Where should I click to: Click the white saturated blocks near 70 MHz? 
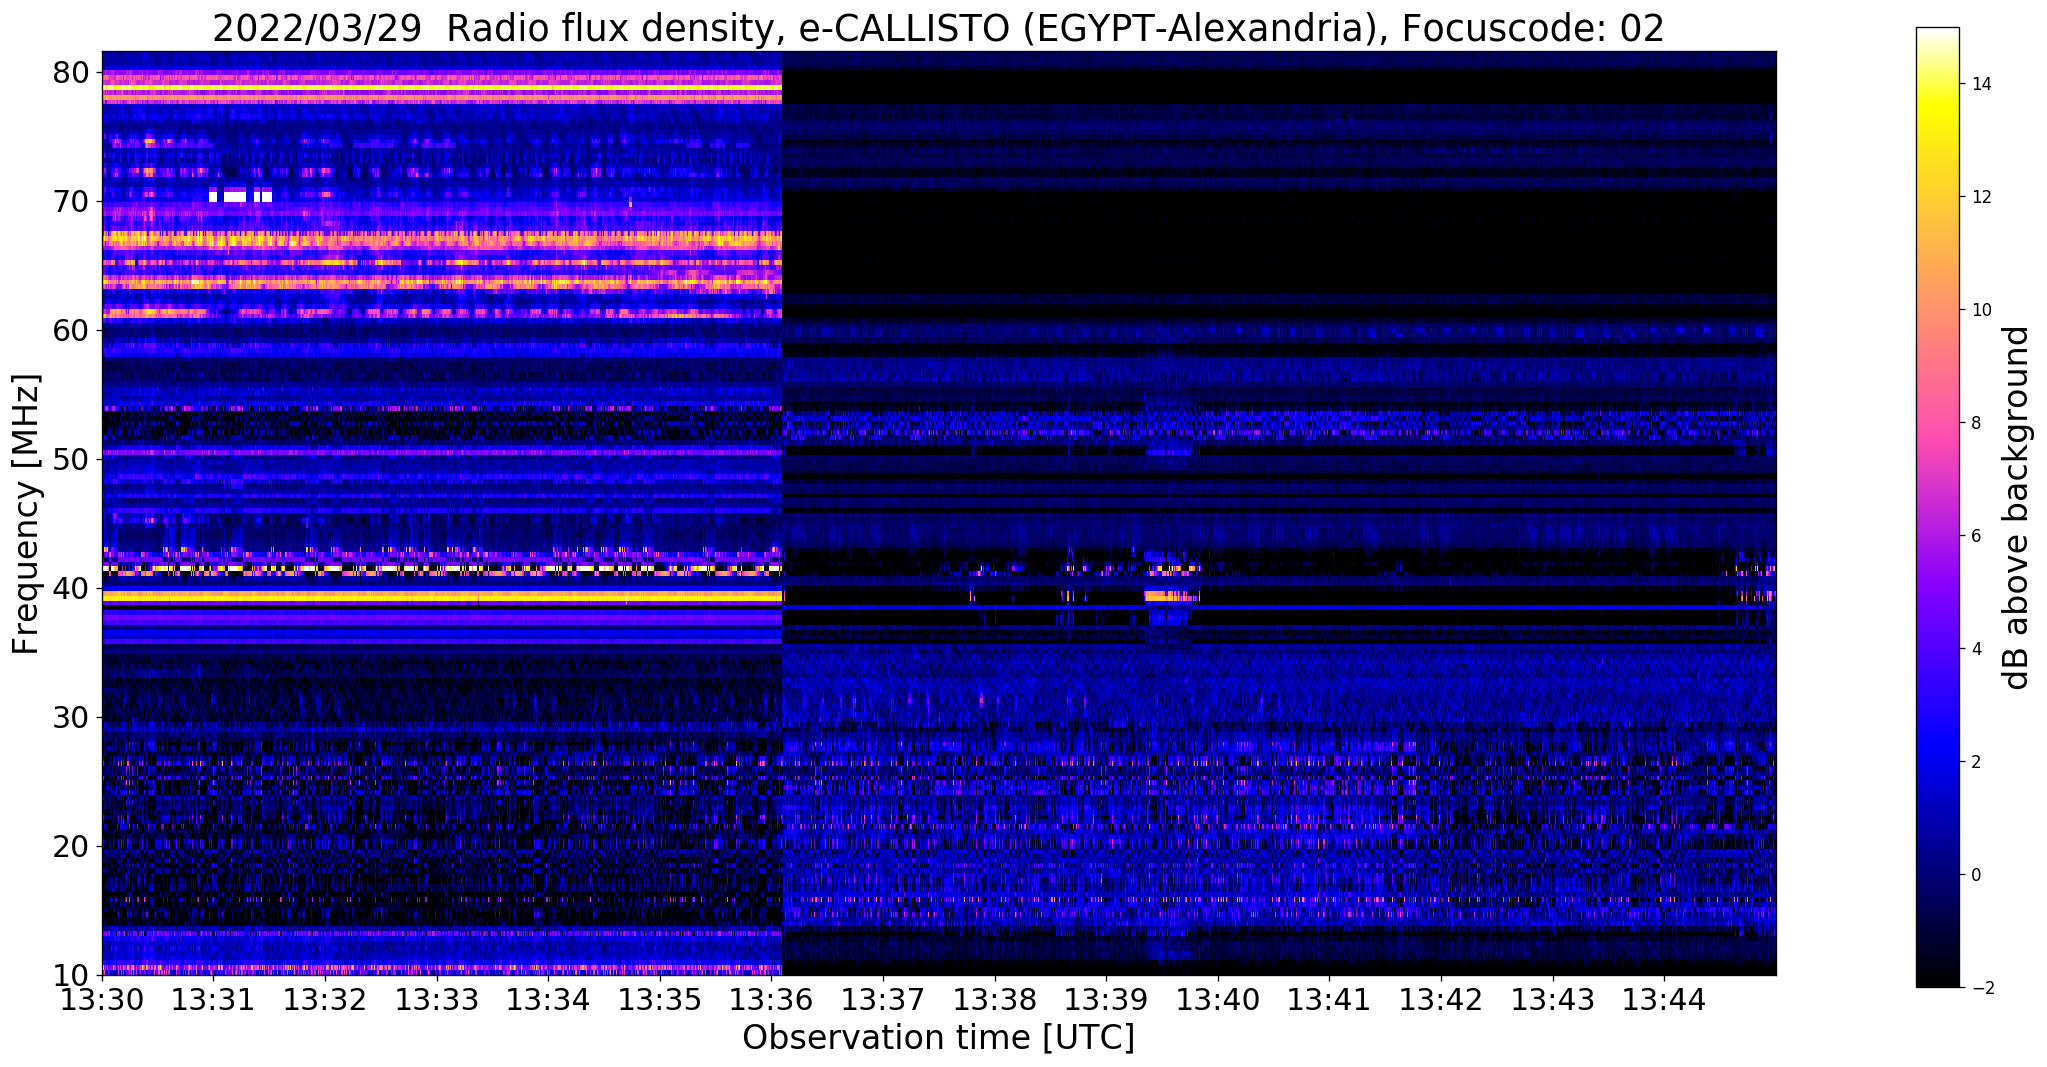tap(240, 196)
